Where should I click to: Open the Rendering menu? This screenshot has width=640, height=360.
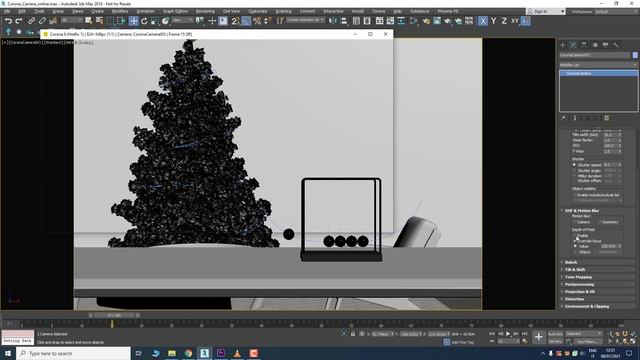[205, 11]
